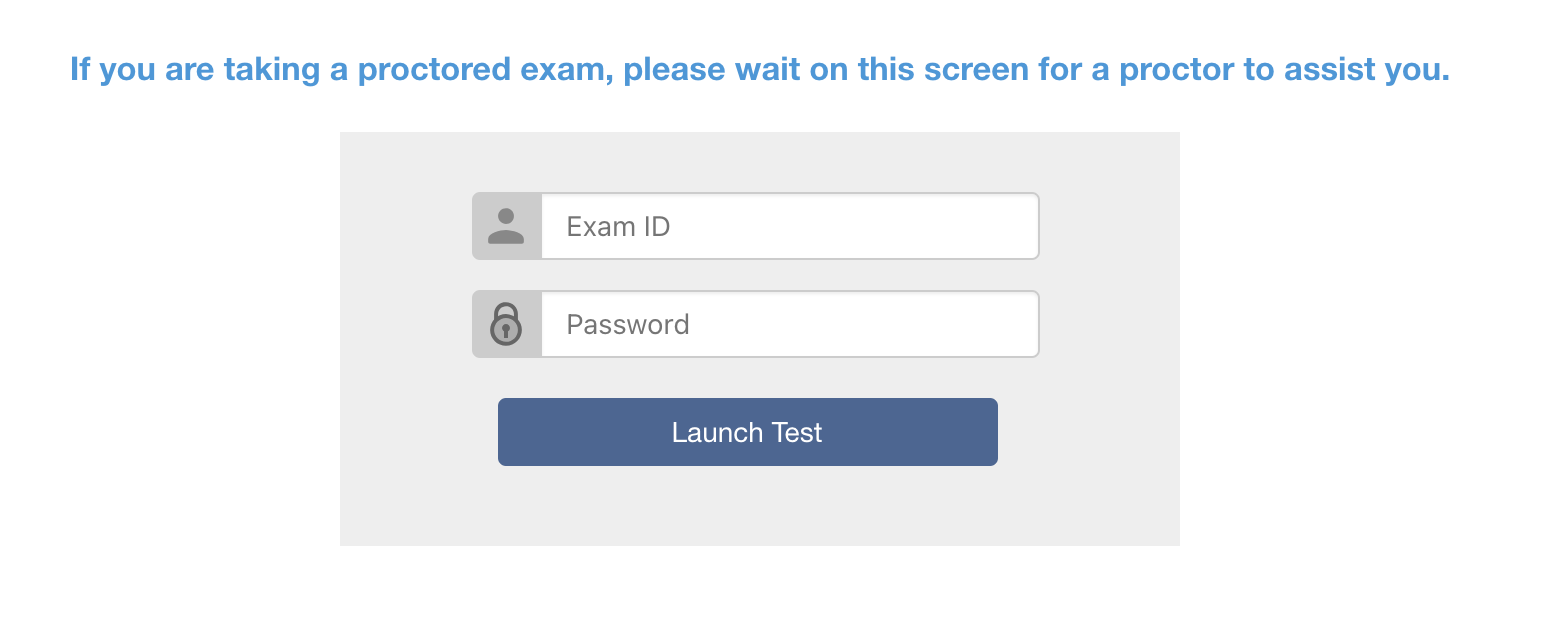1560x626 pixels.
Task: Select the lock symbol icon
Action: [x=506, y=324]
